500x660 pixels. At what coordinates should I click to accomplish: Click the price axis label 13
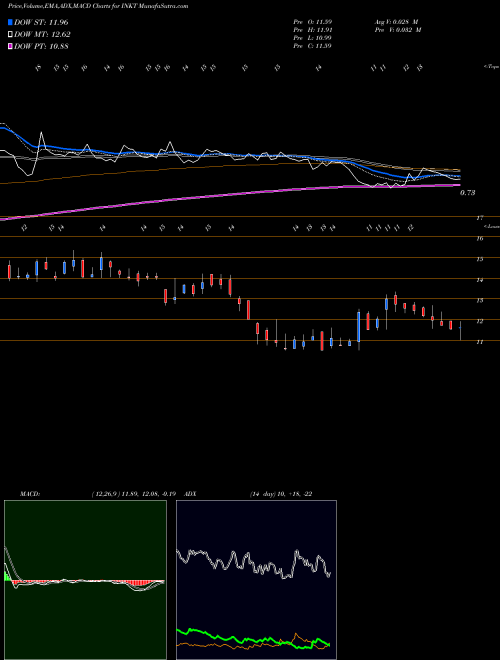point(479,301)
